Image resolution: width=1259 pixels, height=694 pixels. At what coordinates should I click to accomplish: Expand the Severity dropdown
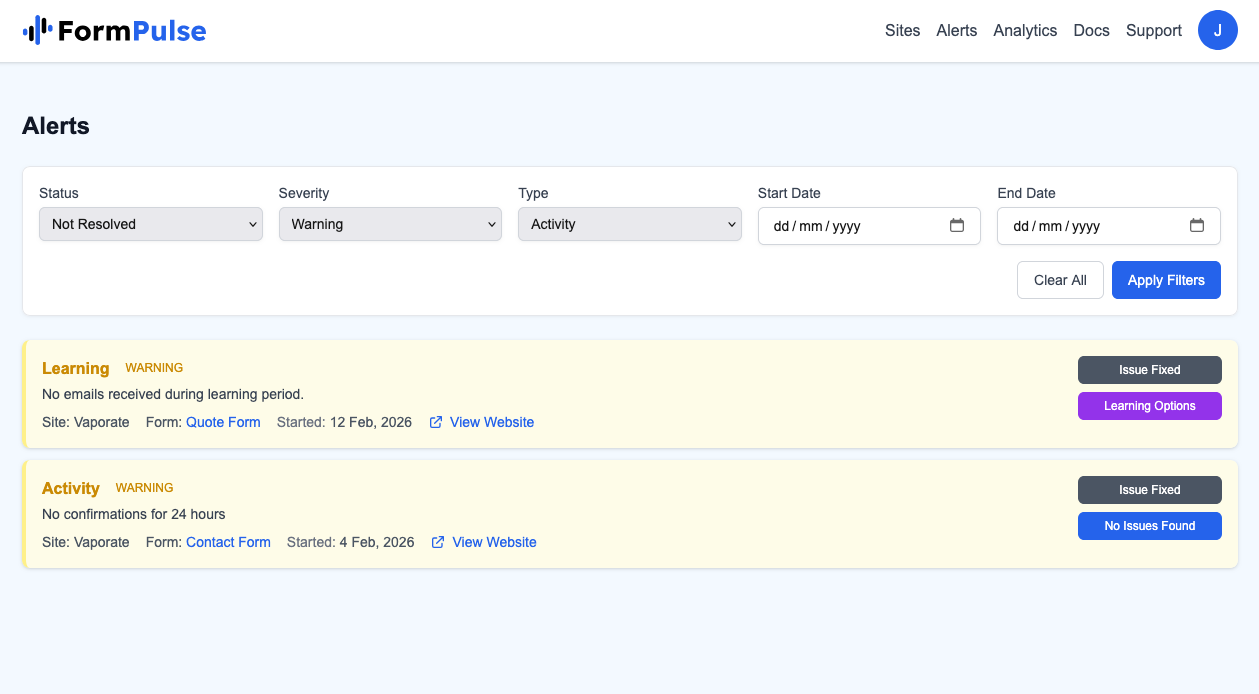pyautogui.click(x=390, y=224)
